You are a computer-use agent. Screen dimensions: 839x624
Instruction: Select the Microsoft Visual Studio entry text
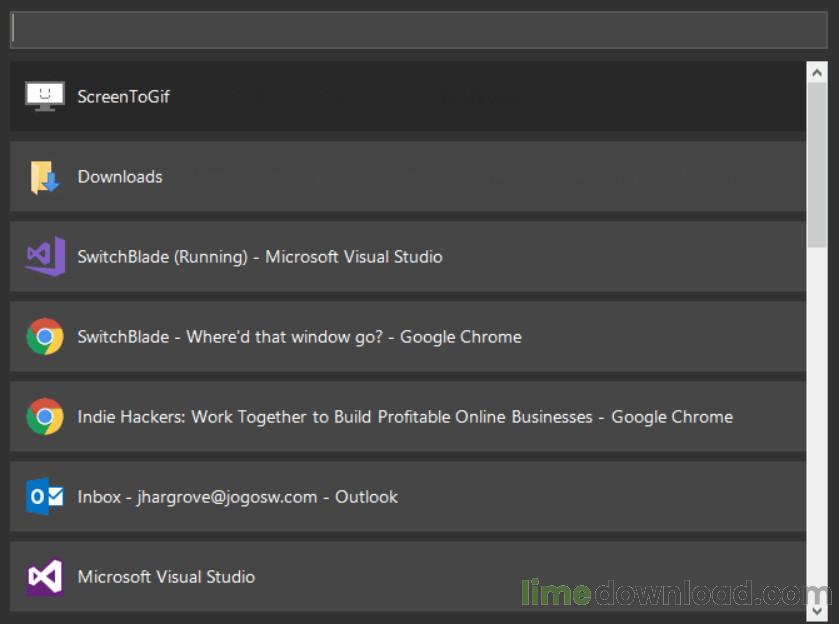tap(166, 577)
